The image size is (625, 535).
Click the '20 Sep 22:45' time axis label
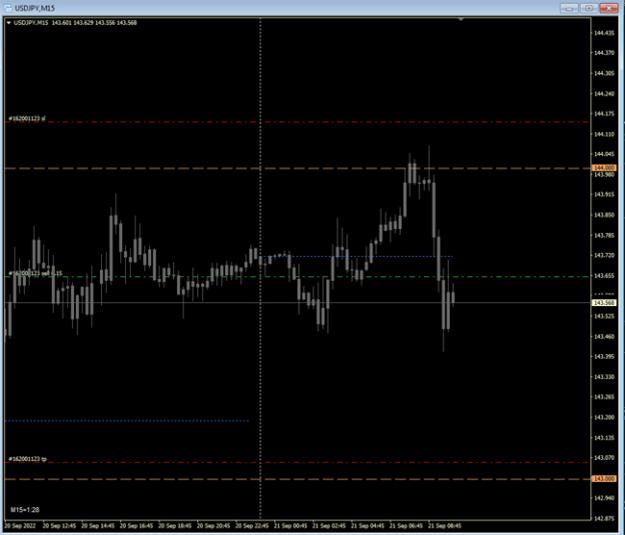(x=252, y=526)
